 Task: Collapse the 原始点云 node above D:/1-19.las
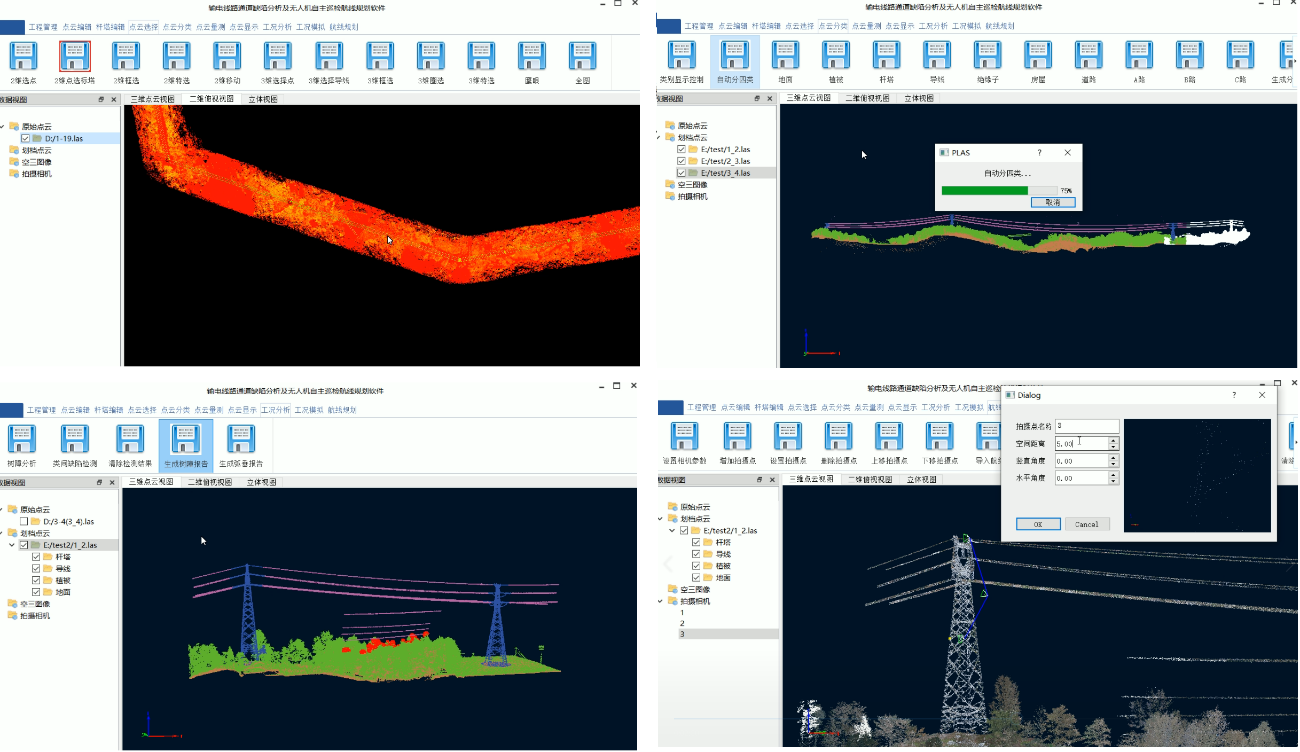coord(3,127)
